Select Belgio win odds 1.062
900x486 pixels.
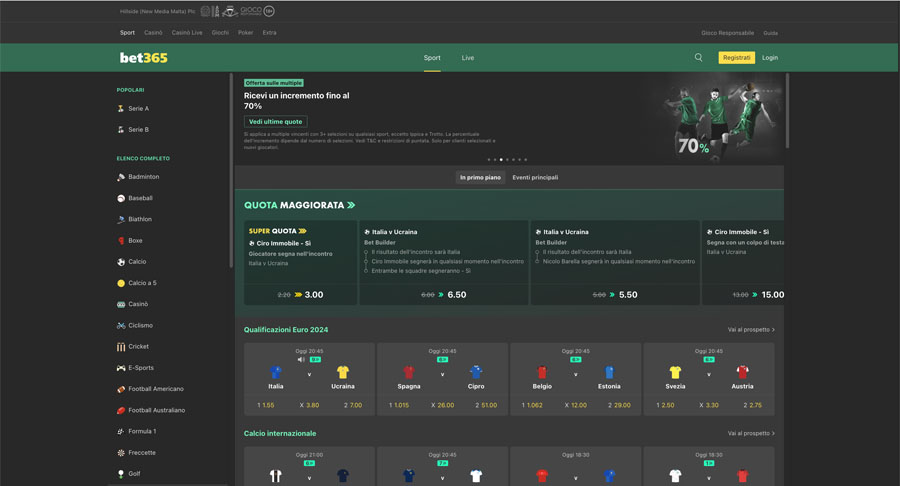point(532,405)
